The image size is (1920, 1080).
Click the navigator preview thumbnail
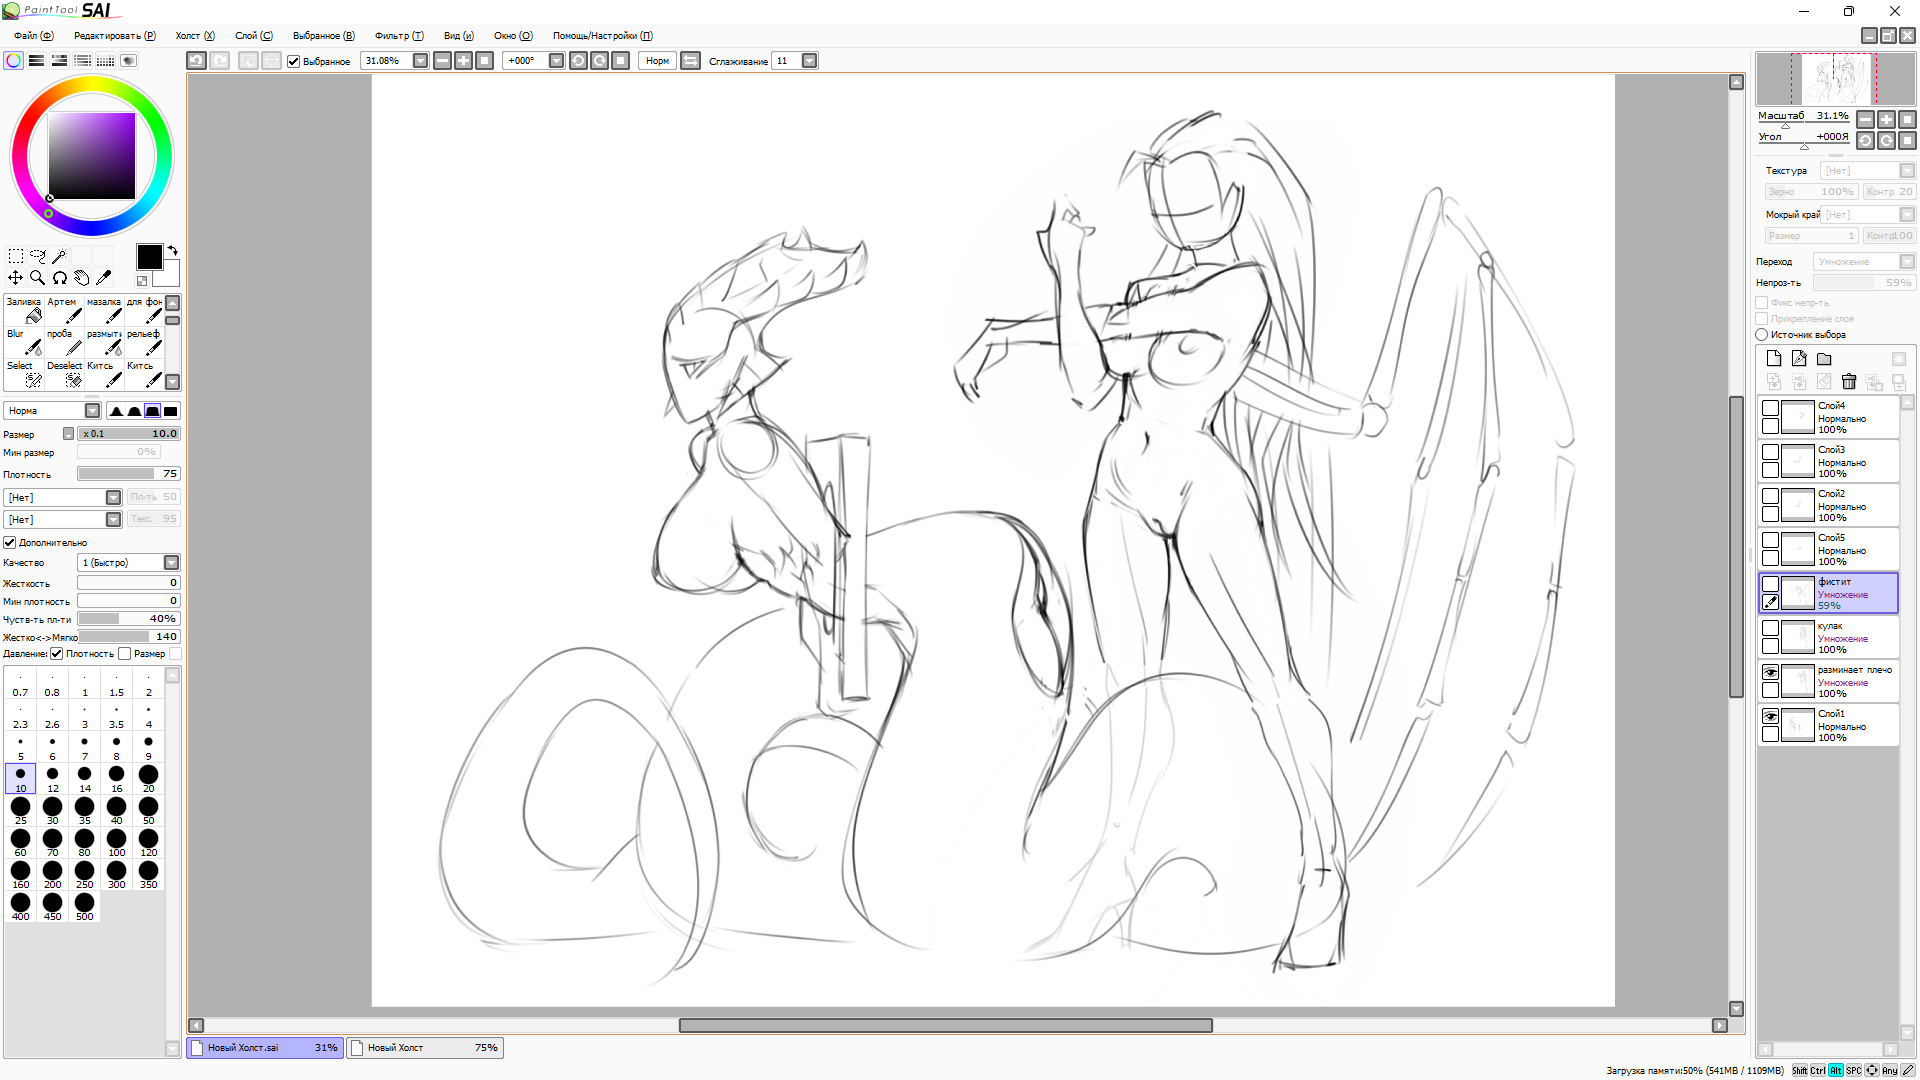pyautogui.click(x=1836, y=79)
